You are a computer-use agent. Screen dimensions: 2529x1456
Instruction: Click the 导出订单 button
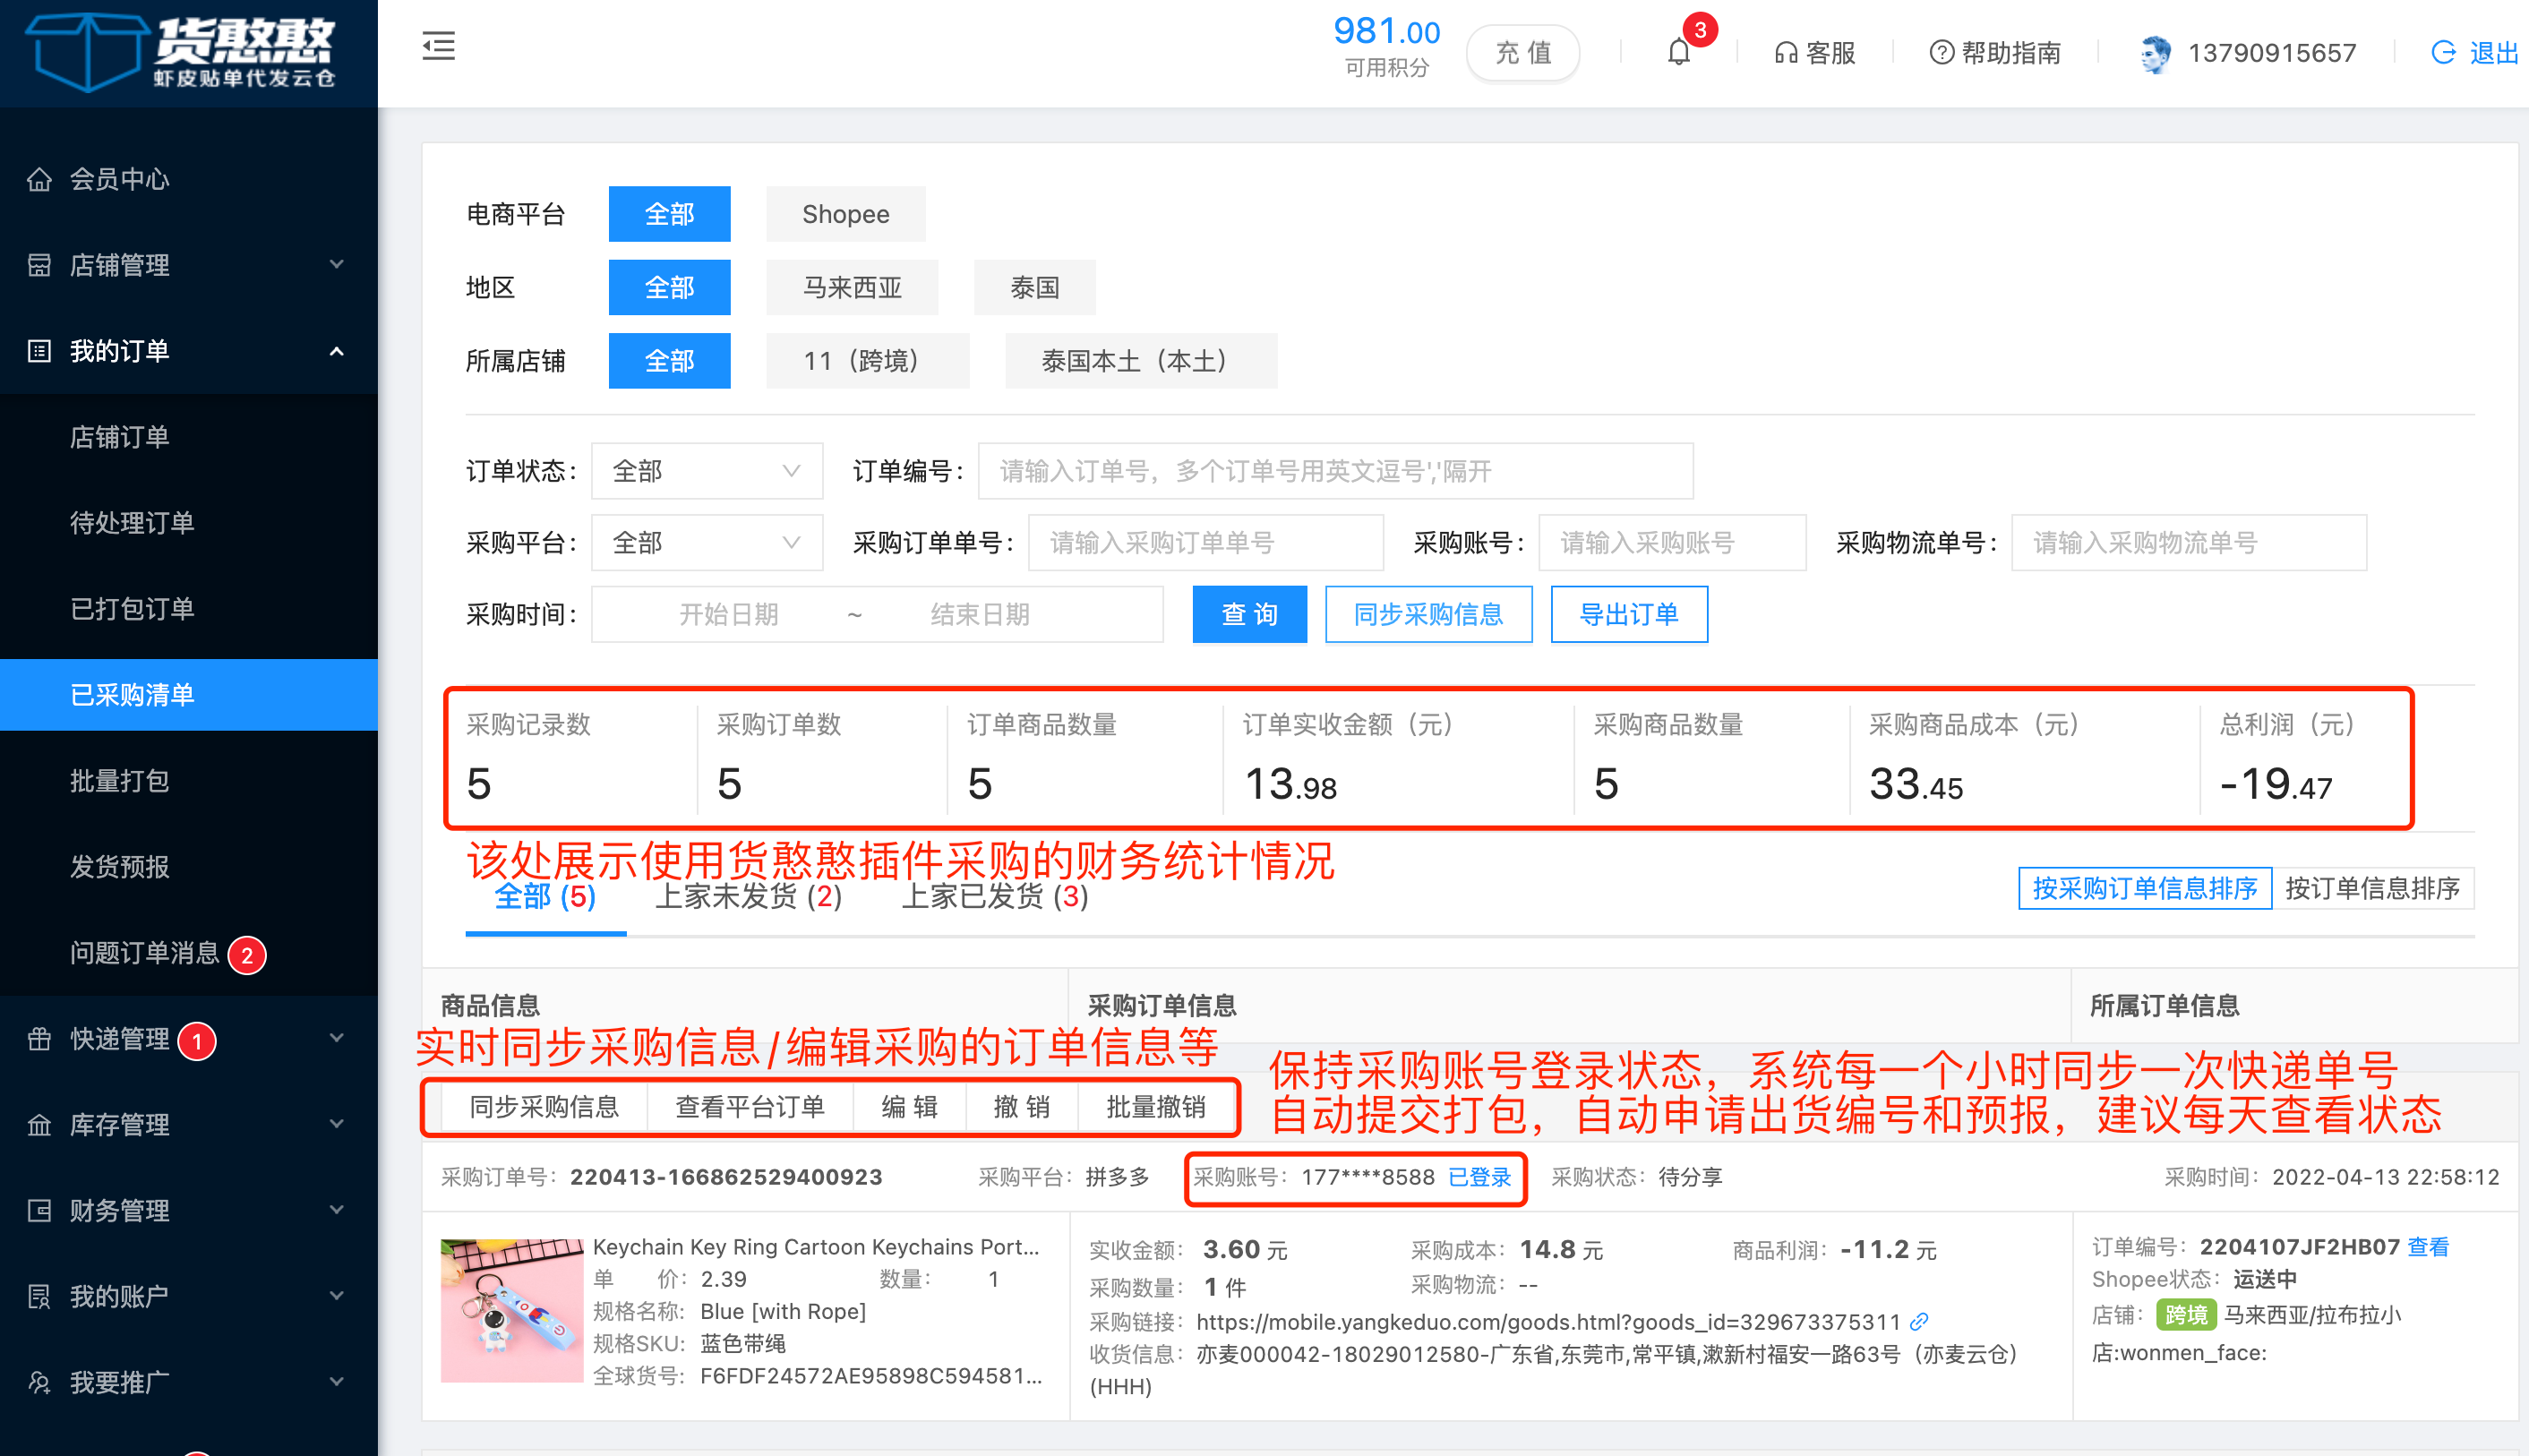click(1628, 614)
